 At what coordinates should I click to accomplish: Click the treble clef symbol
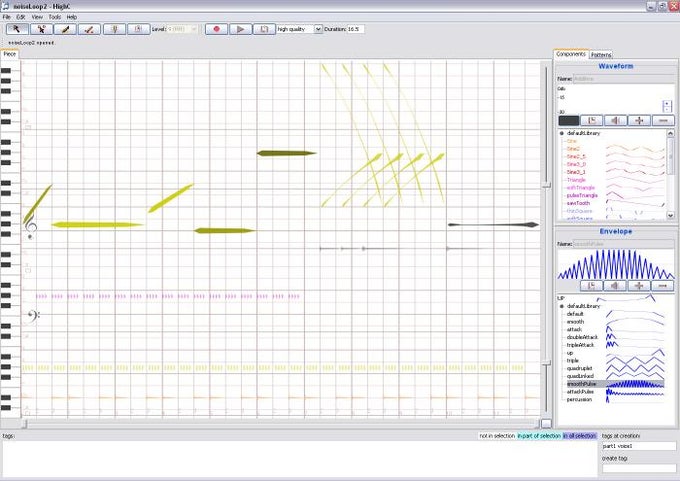(x=31, y=227)
